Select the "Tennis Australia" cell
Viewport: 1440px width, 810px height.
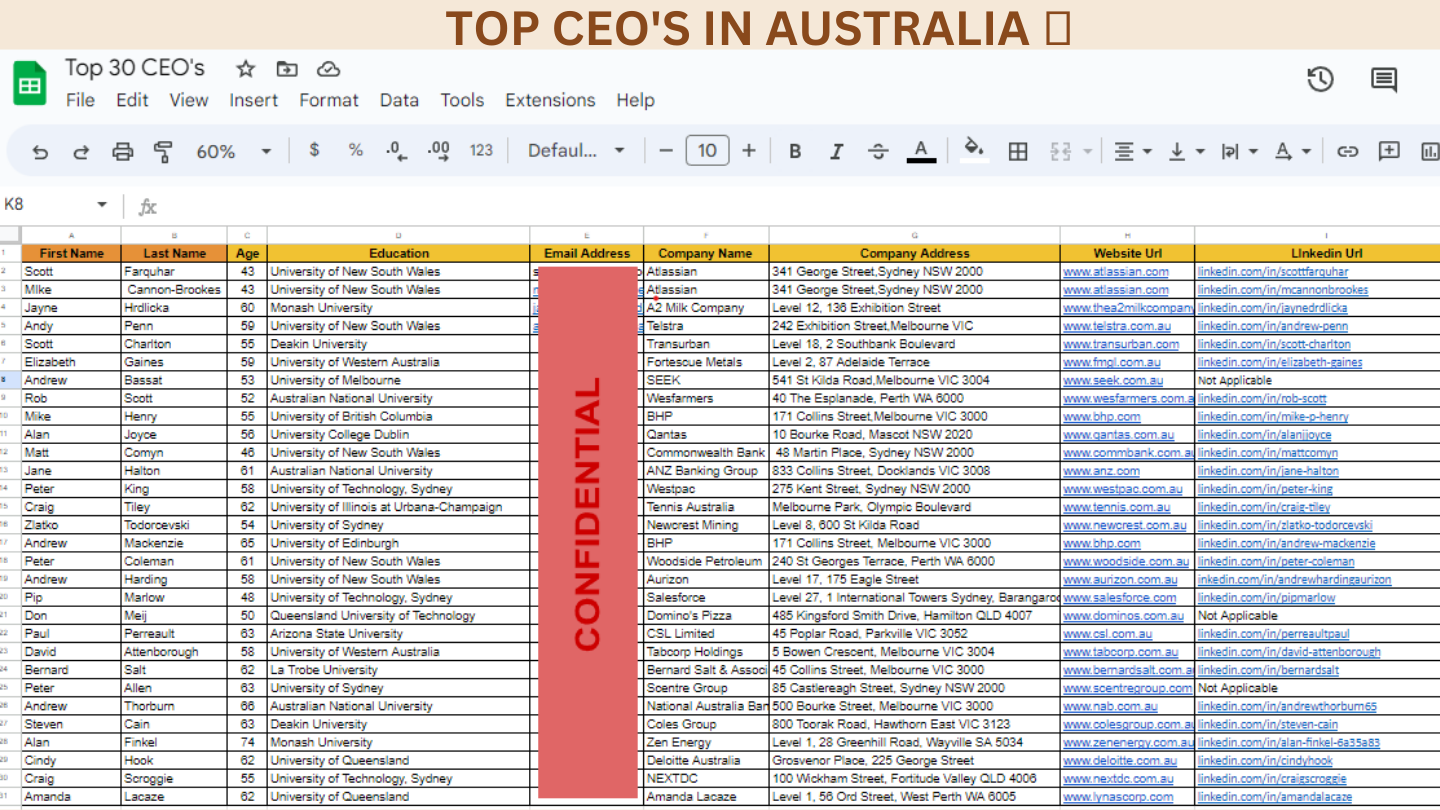tap(706, 507)
